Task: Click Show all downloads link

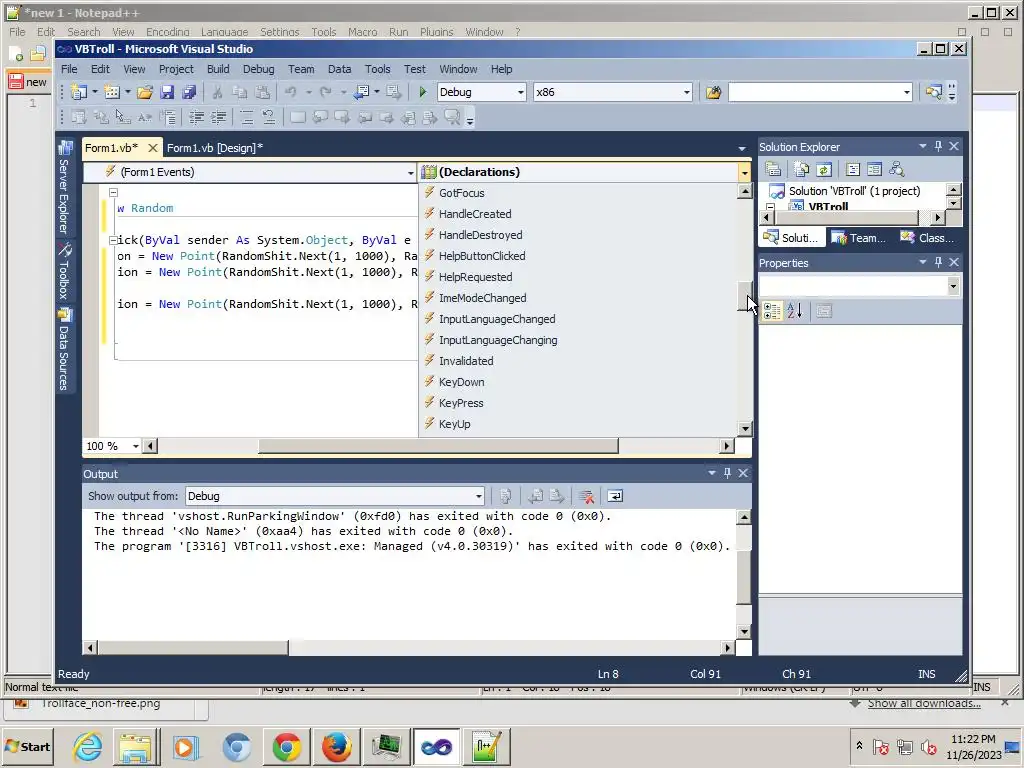Action: 924,703
